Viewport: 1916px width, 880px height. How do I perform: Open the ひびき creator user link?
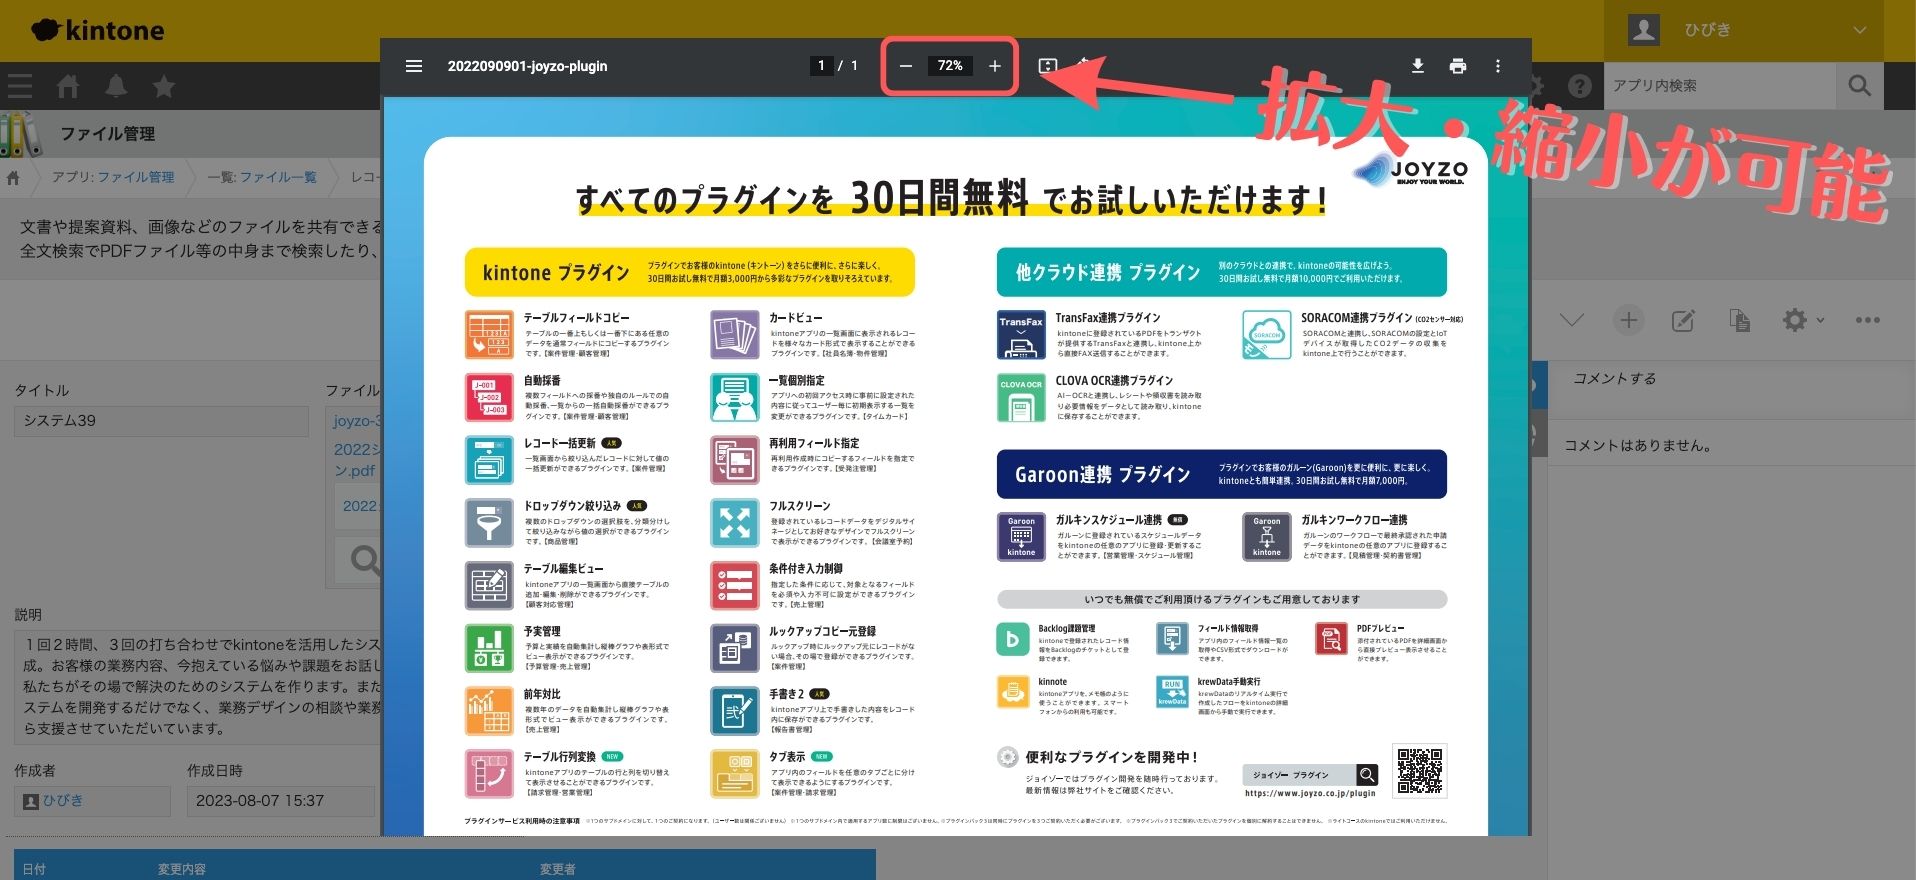click(63, 800)
